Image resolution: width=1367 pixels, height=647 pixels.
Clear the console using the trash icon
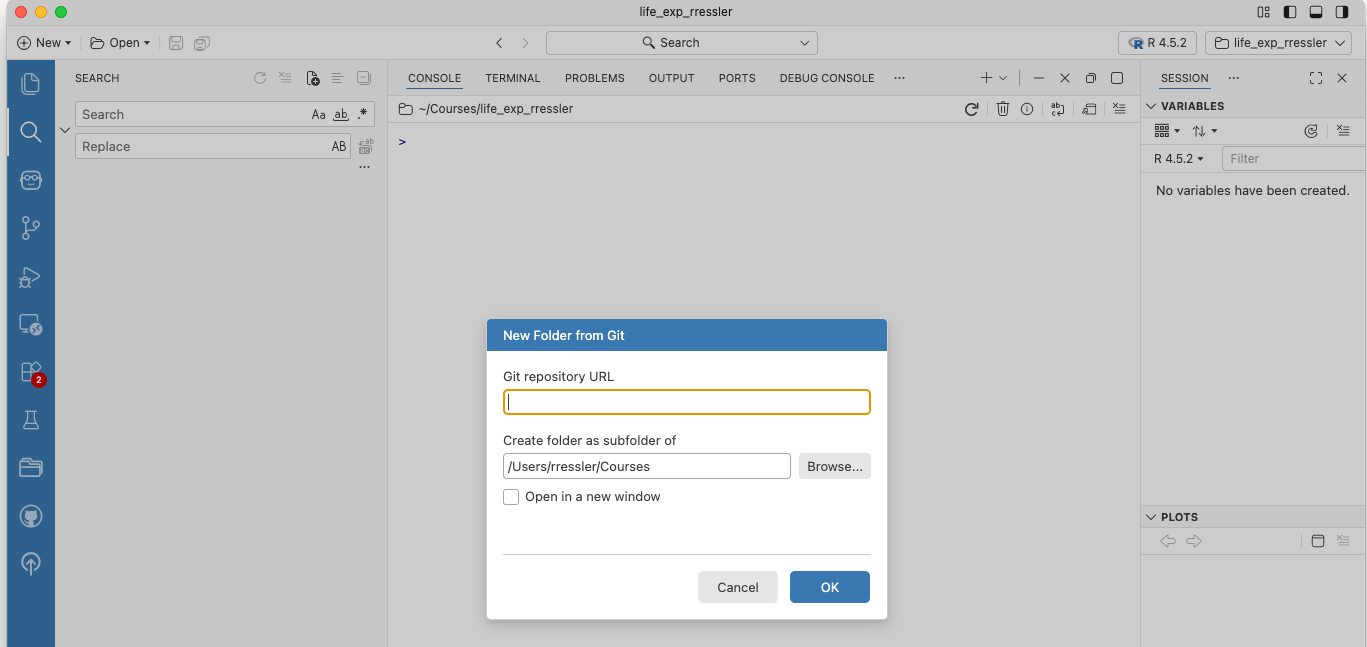tap(1003, 109)
